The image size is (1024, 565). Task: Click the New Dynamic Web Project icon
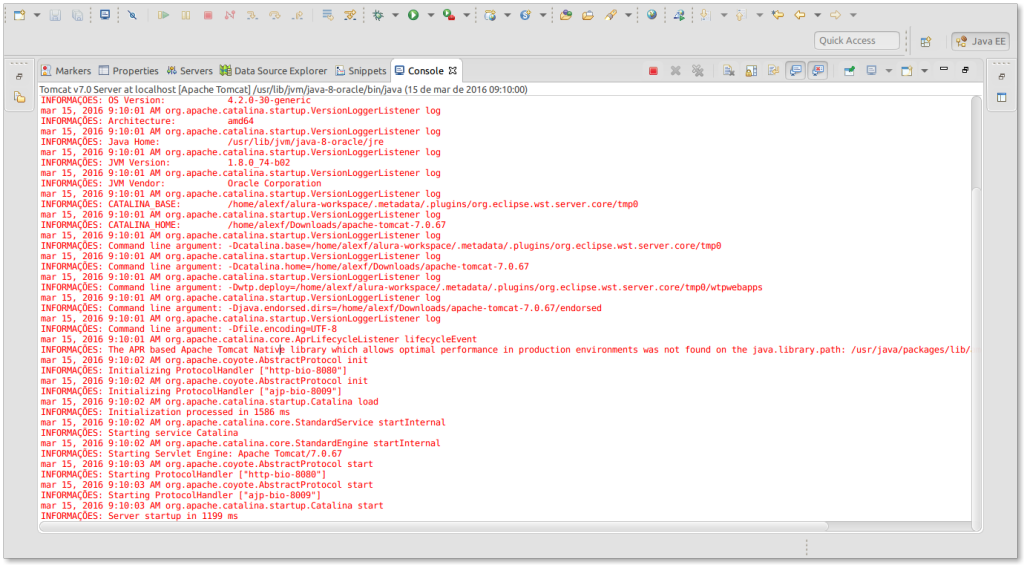[490, 14]
